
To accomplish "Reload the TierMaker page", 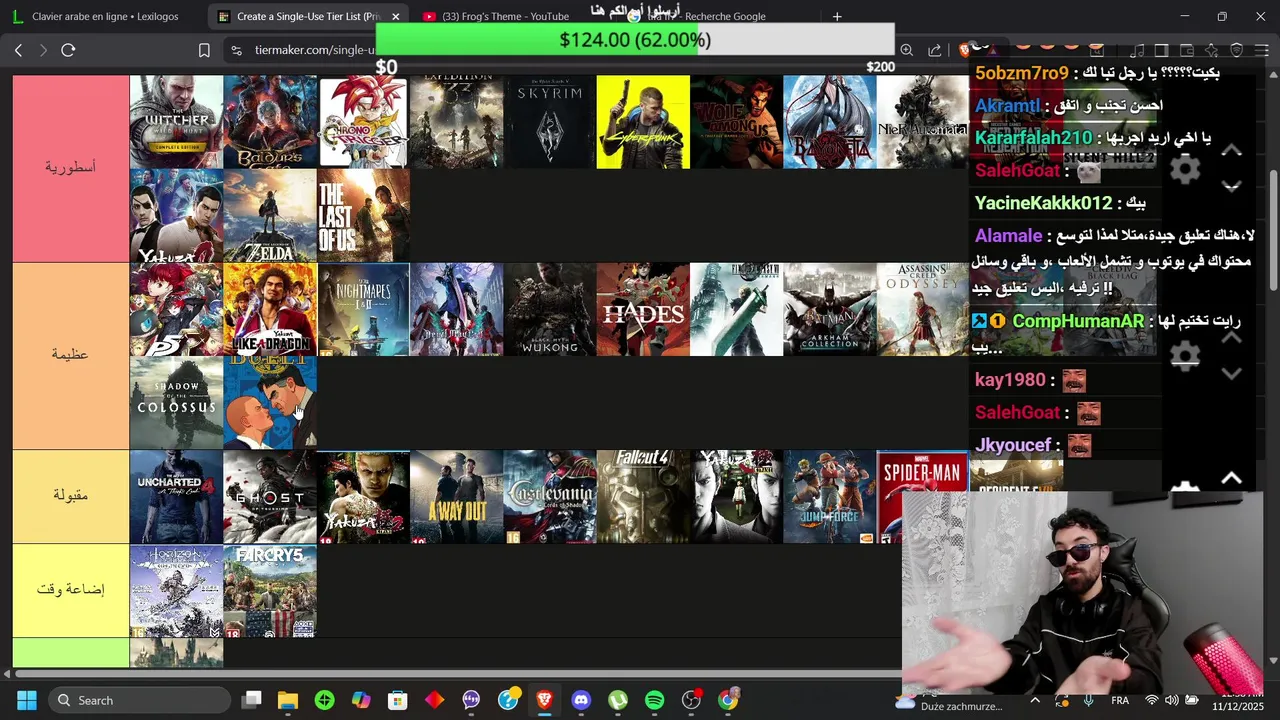I will [68, 50].
